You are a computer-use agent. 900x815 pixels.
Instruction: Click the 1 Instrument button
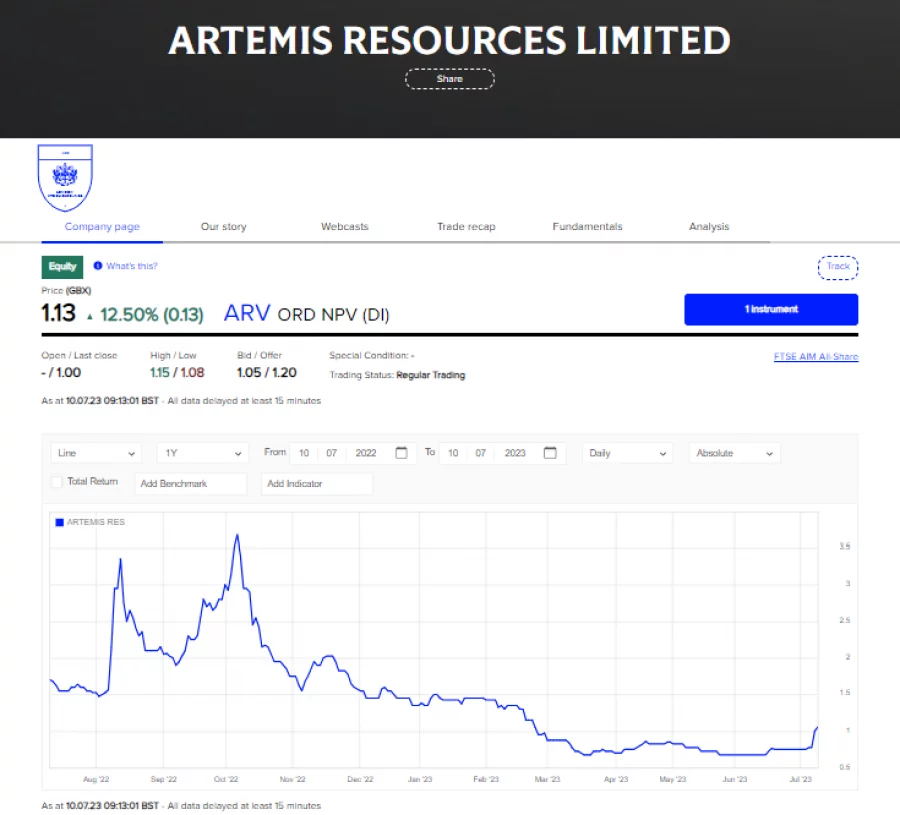(771, 309)
